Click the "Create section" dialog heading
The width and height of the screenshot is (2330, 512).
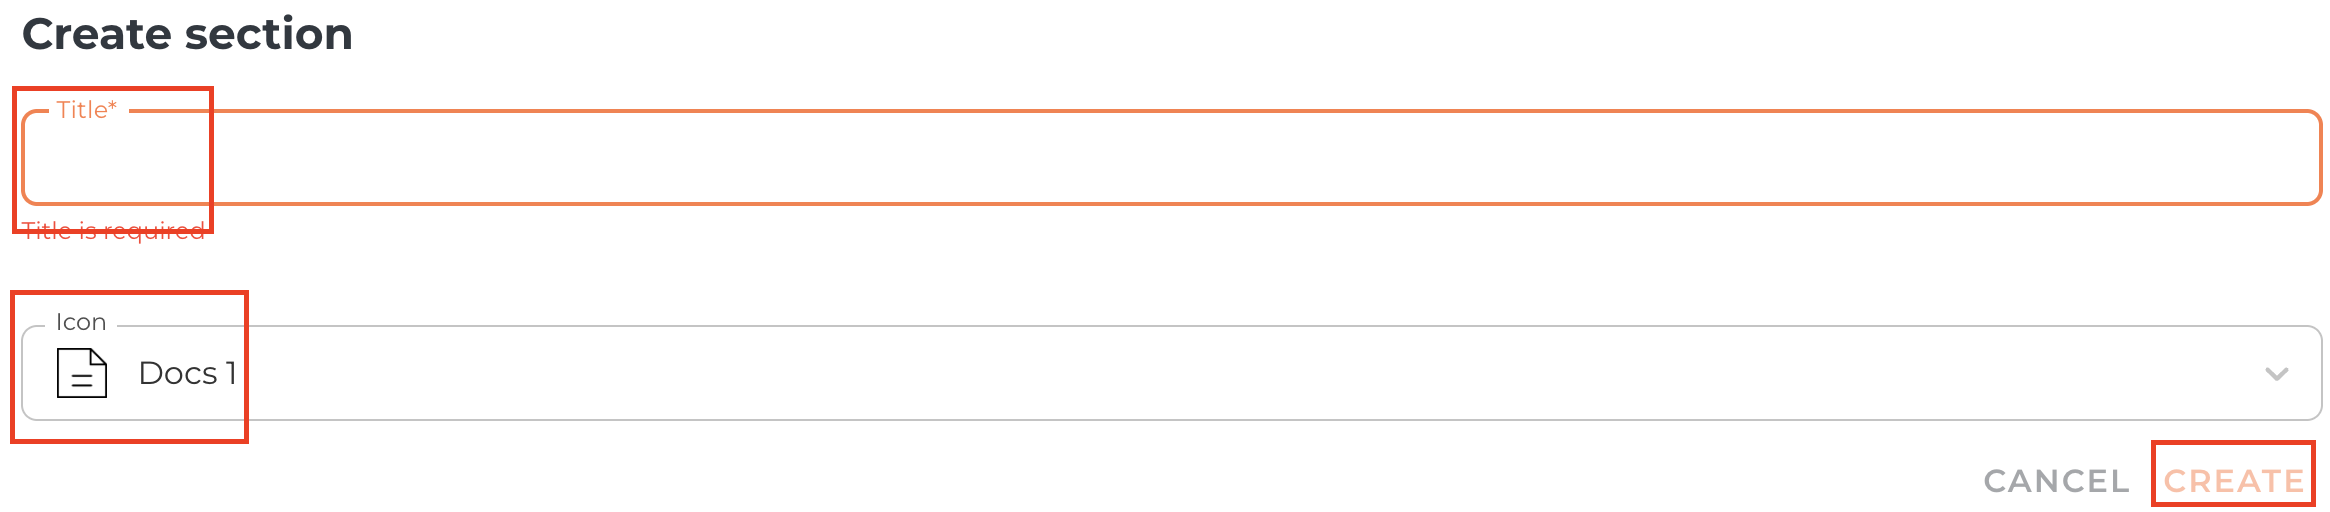coord(187,34)
